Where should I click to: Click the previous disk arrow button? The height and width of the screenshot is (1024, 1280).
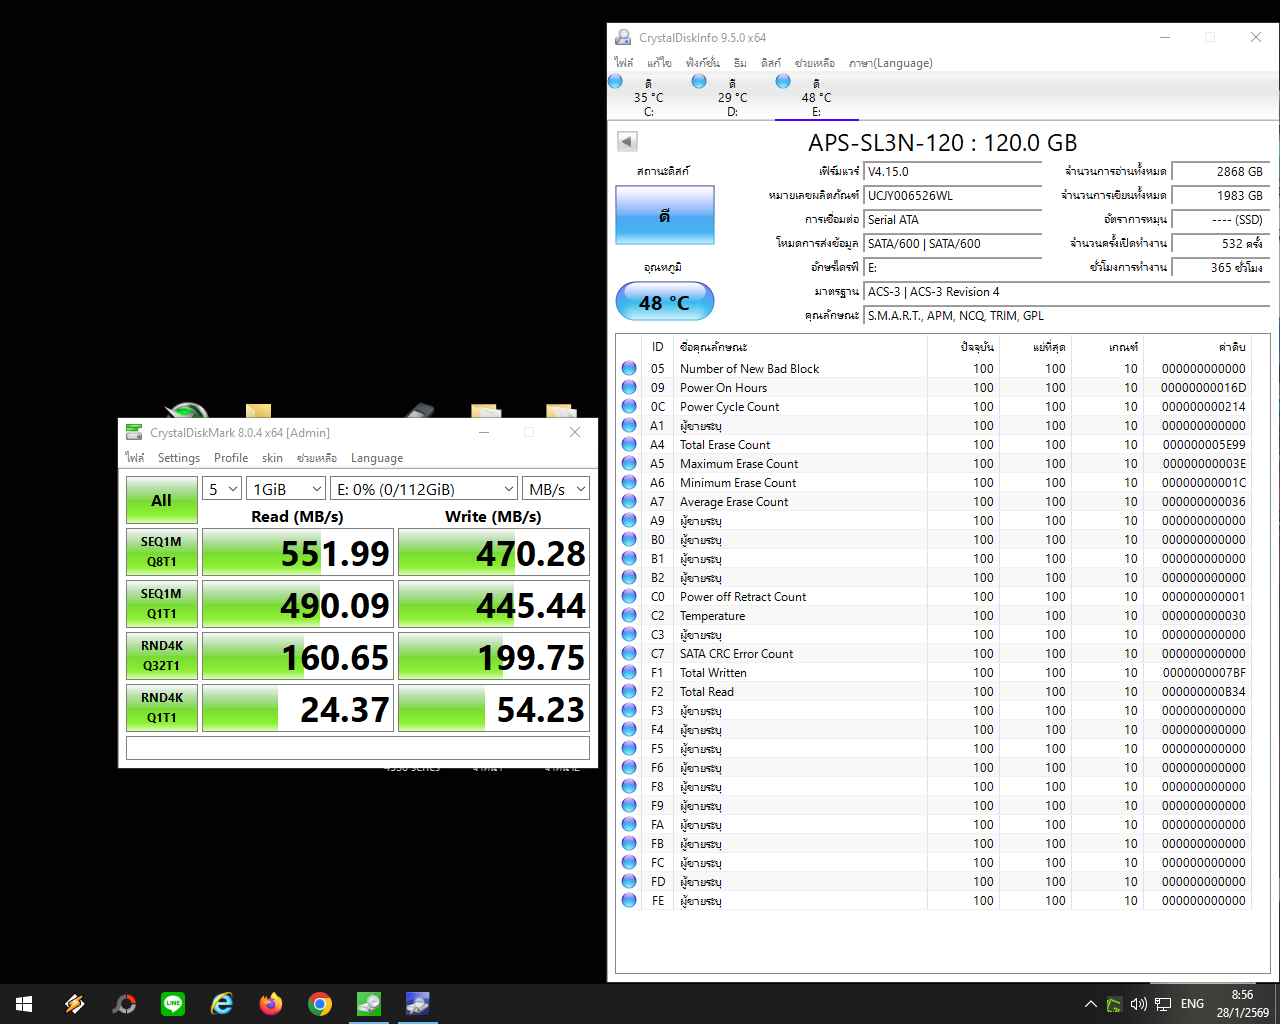tap(627, 142)
